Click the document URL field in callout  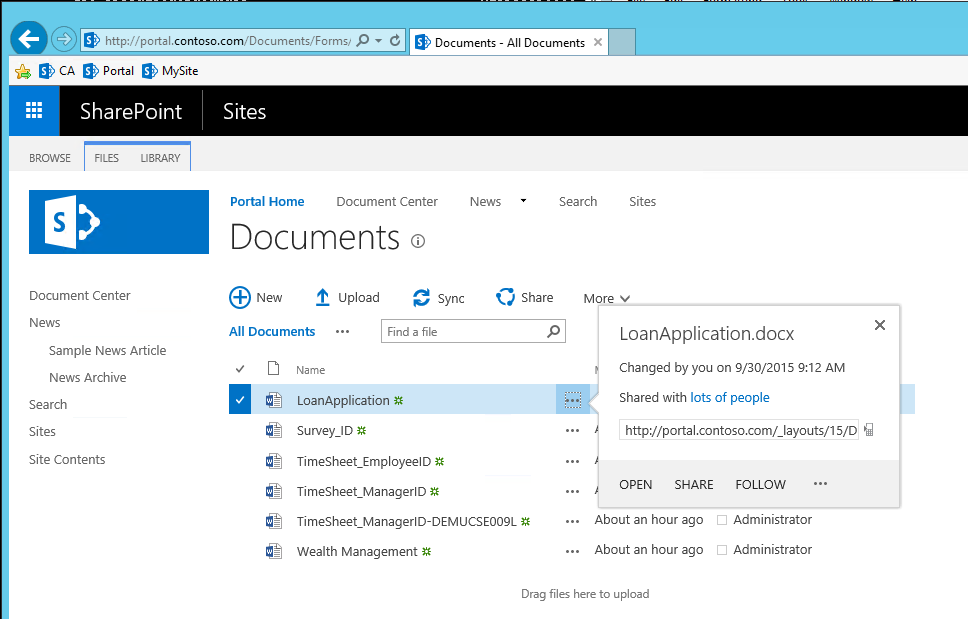[739, 430]
